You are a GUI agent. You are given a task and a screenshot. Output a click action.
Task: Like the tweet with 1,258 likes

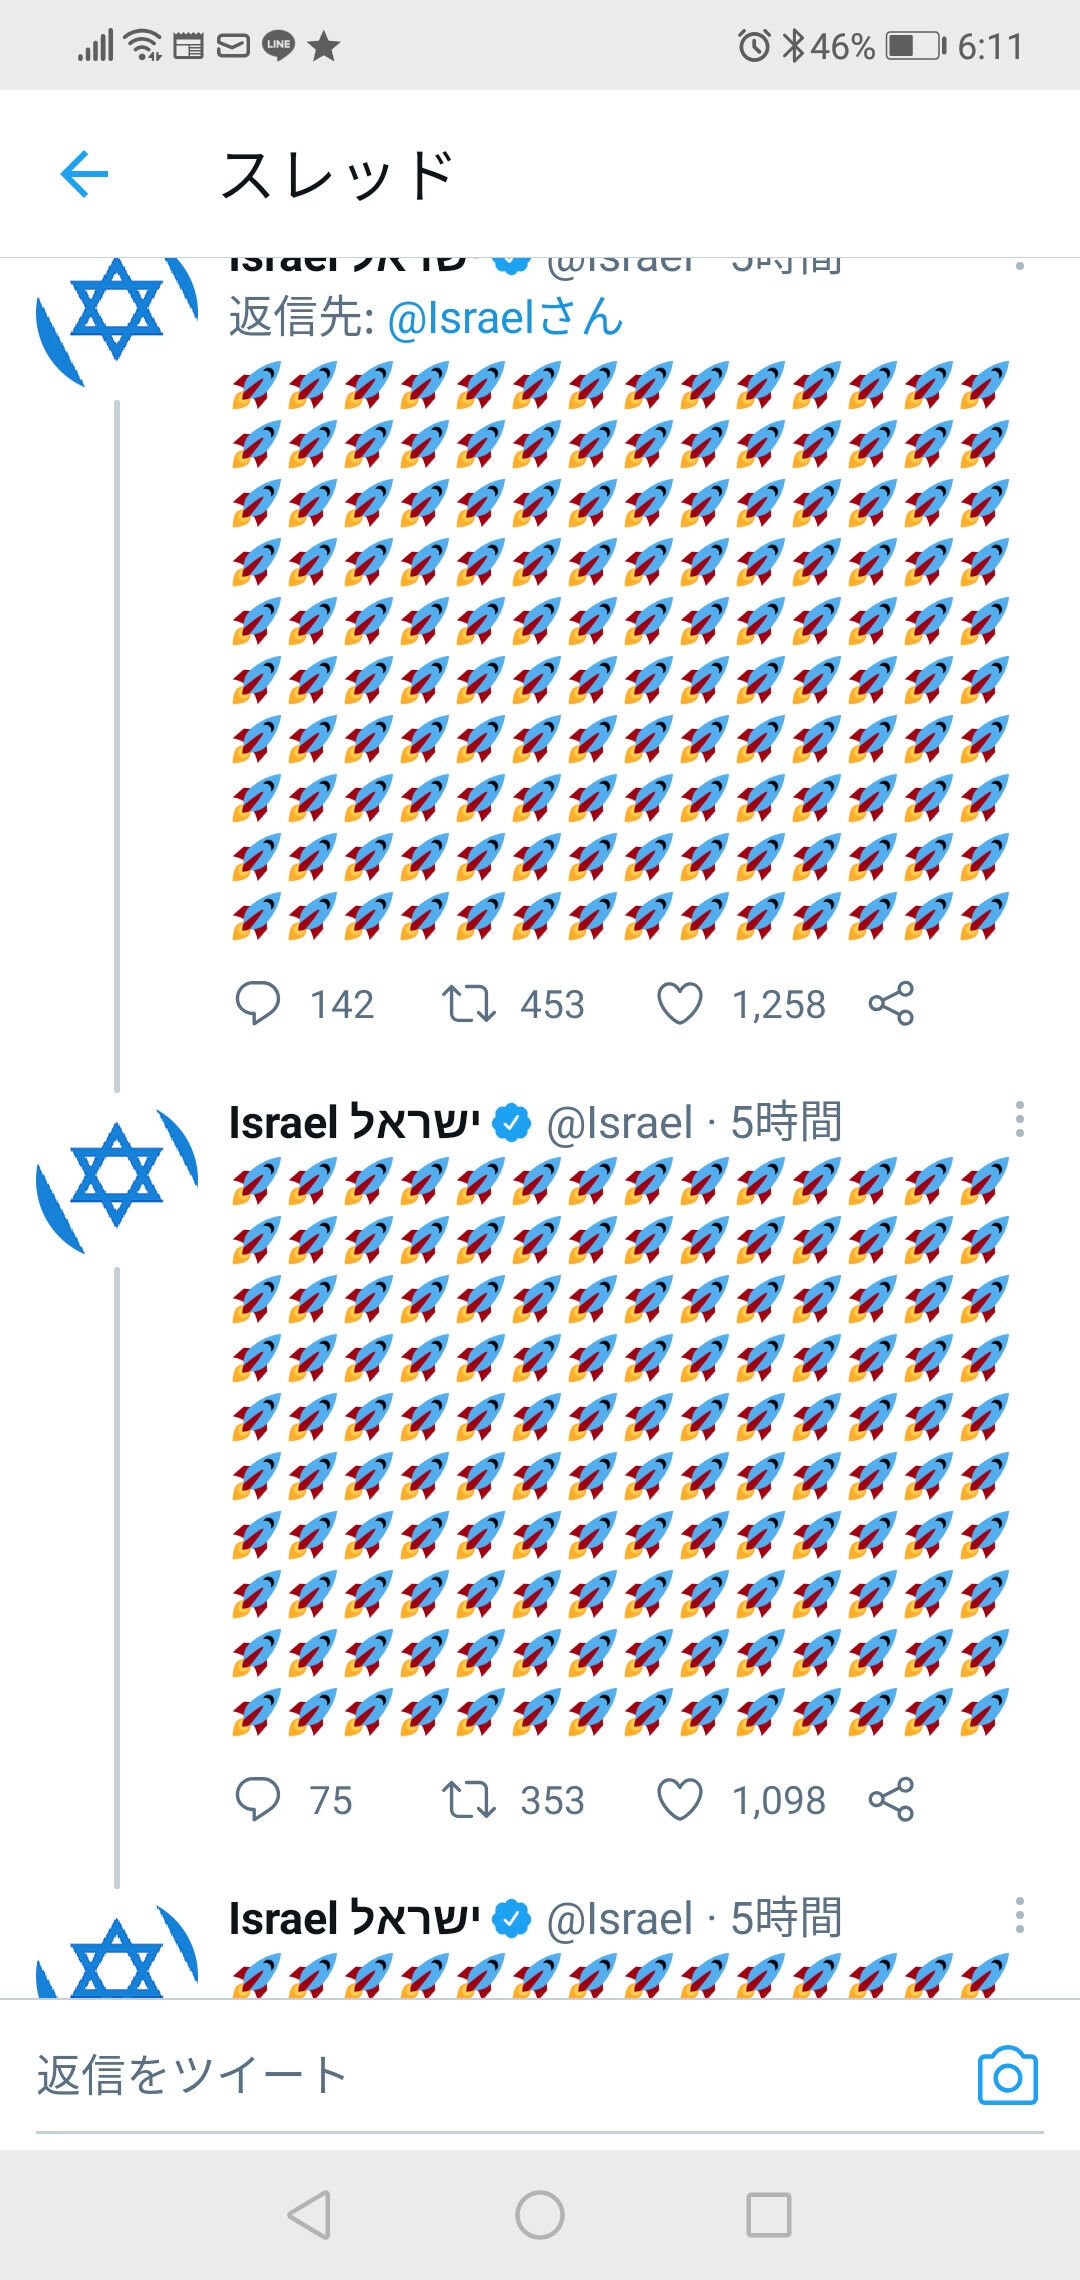pyautogui.click(x=680, y=1003)
